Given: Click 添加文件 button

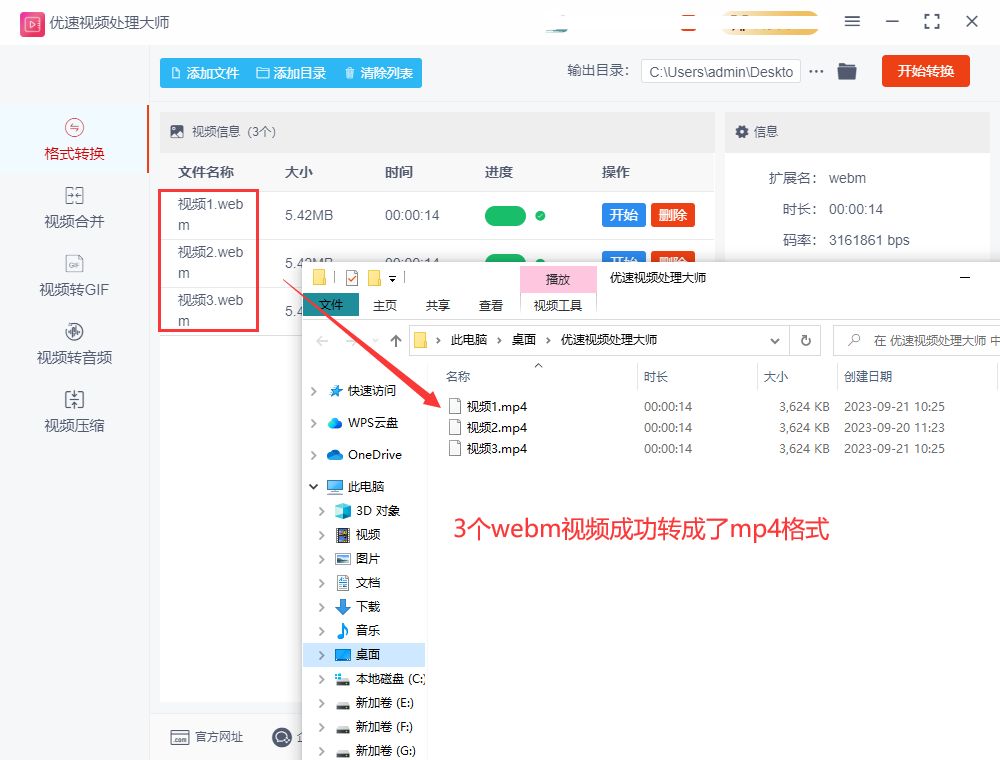Looking at the screenshot, I should [205, 73].
